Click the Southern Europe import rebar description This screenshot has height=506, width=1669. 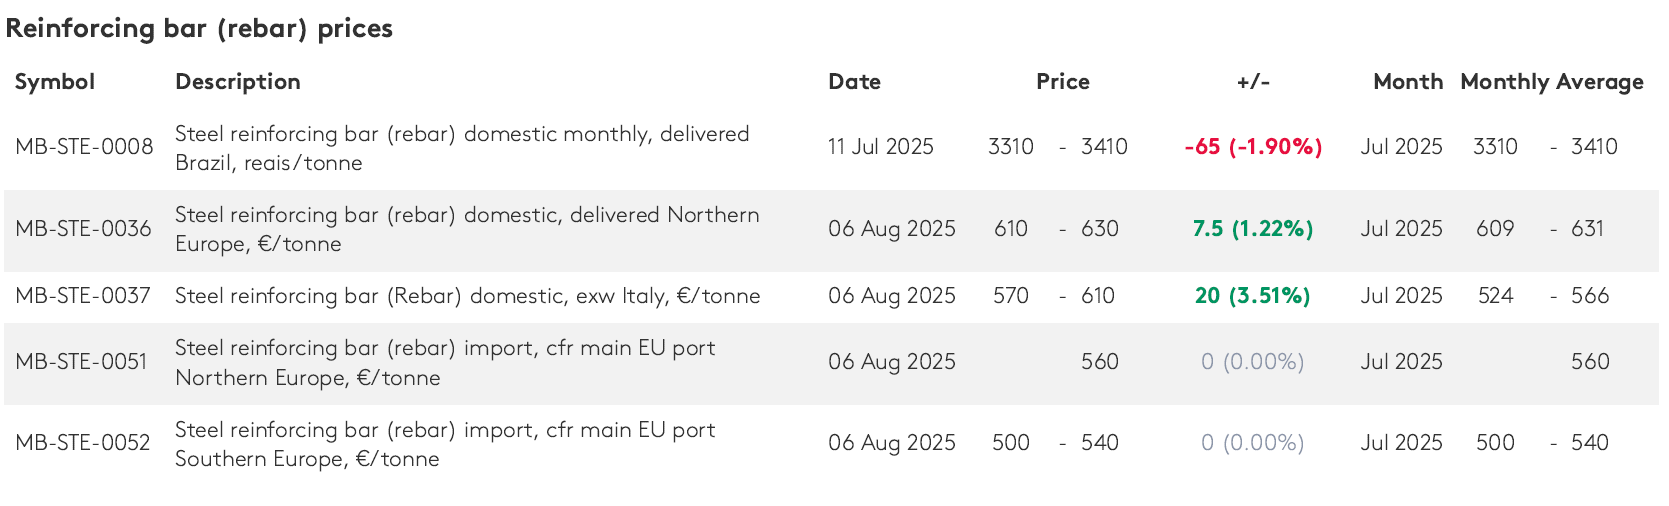click(445, 444)
